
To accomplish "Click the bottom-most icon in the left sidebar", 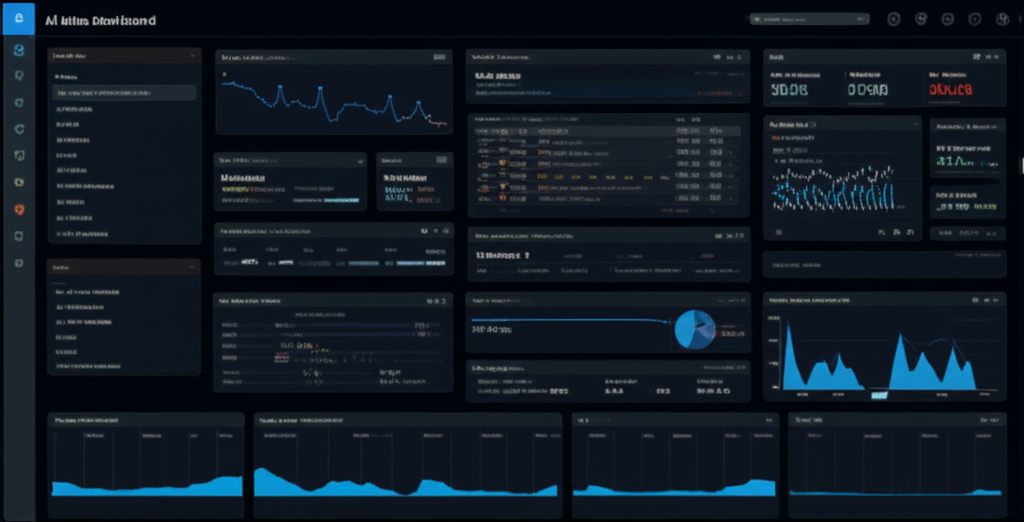I will (18, 262).
